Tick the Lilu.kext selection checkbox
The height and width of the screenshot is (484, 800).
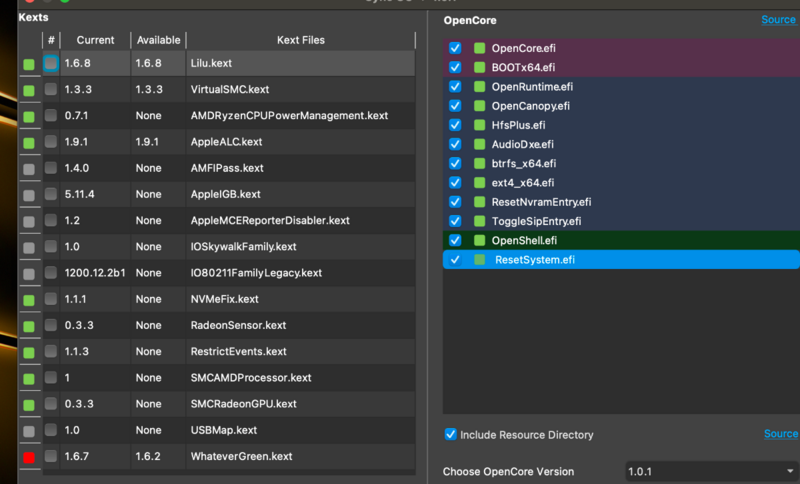(51, 63)
